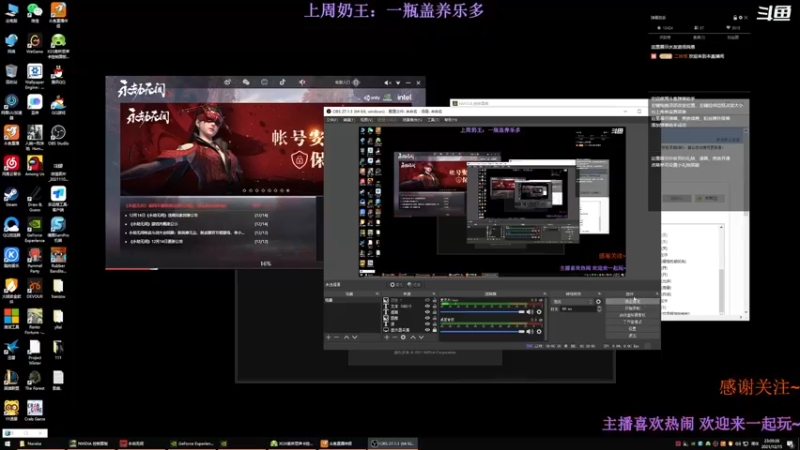Mute the 桌面音频 audio channel
Viewport: 800px width, 450px height.
coord(530,332)
